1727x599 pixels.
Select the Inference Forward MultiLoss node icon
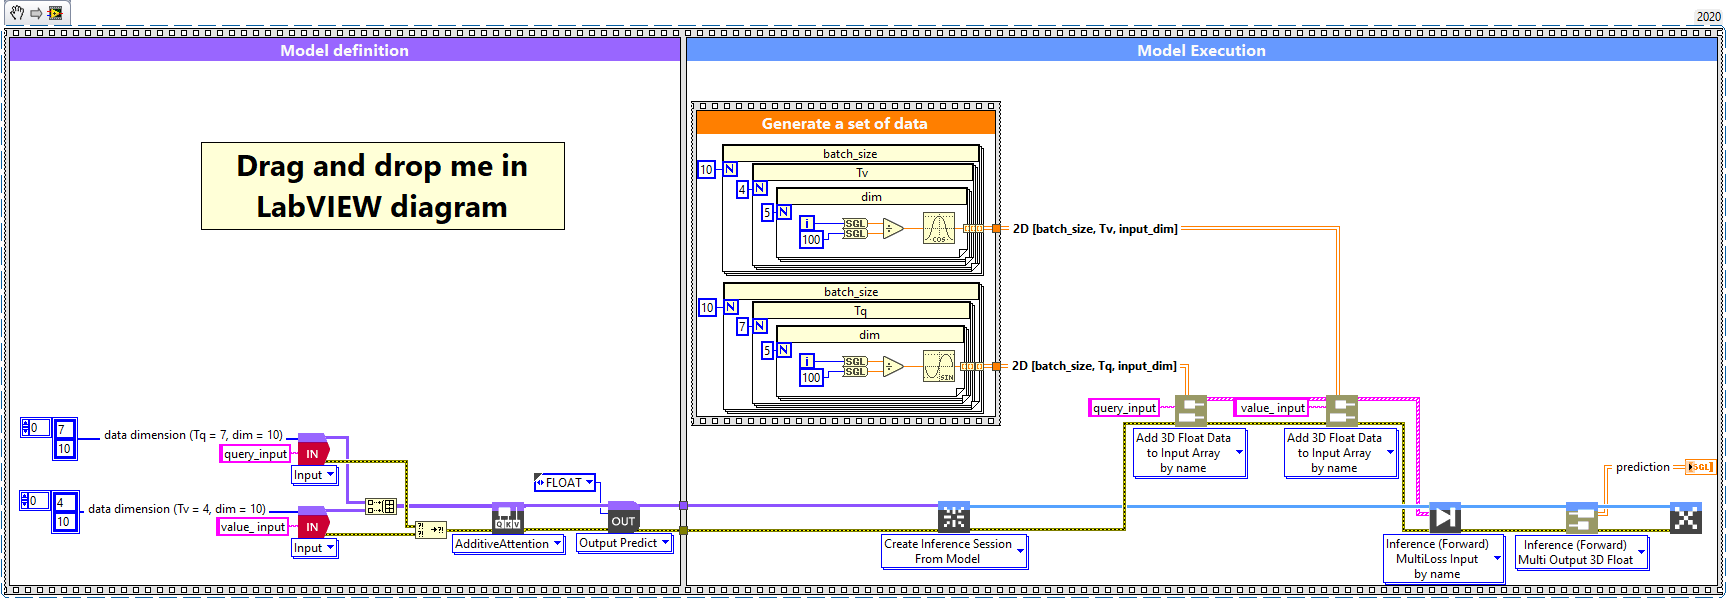(x=1445, y=517)
